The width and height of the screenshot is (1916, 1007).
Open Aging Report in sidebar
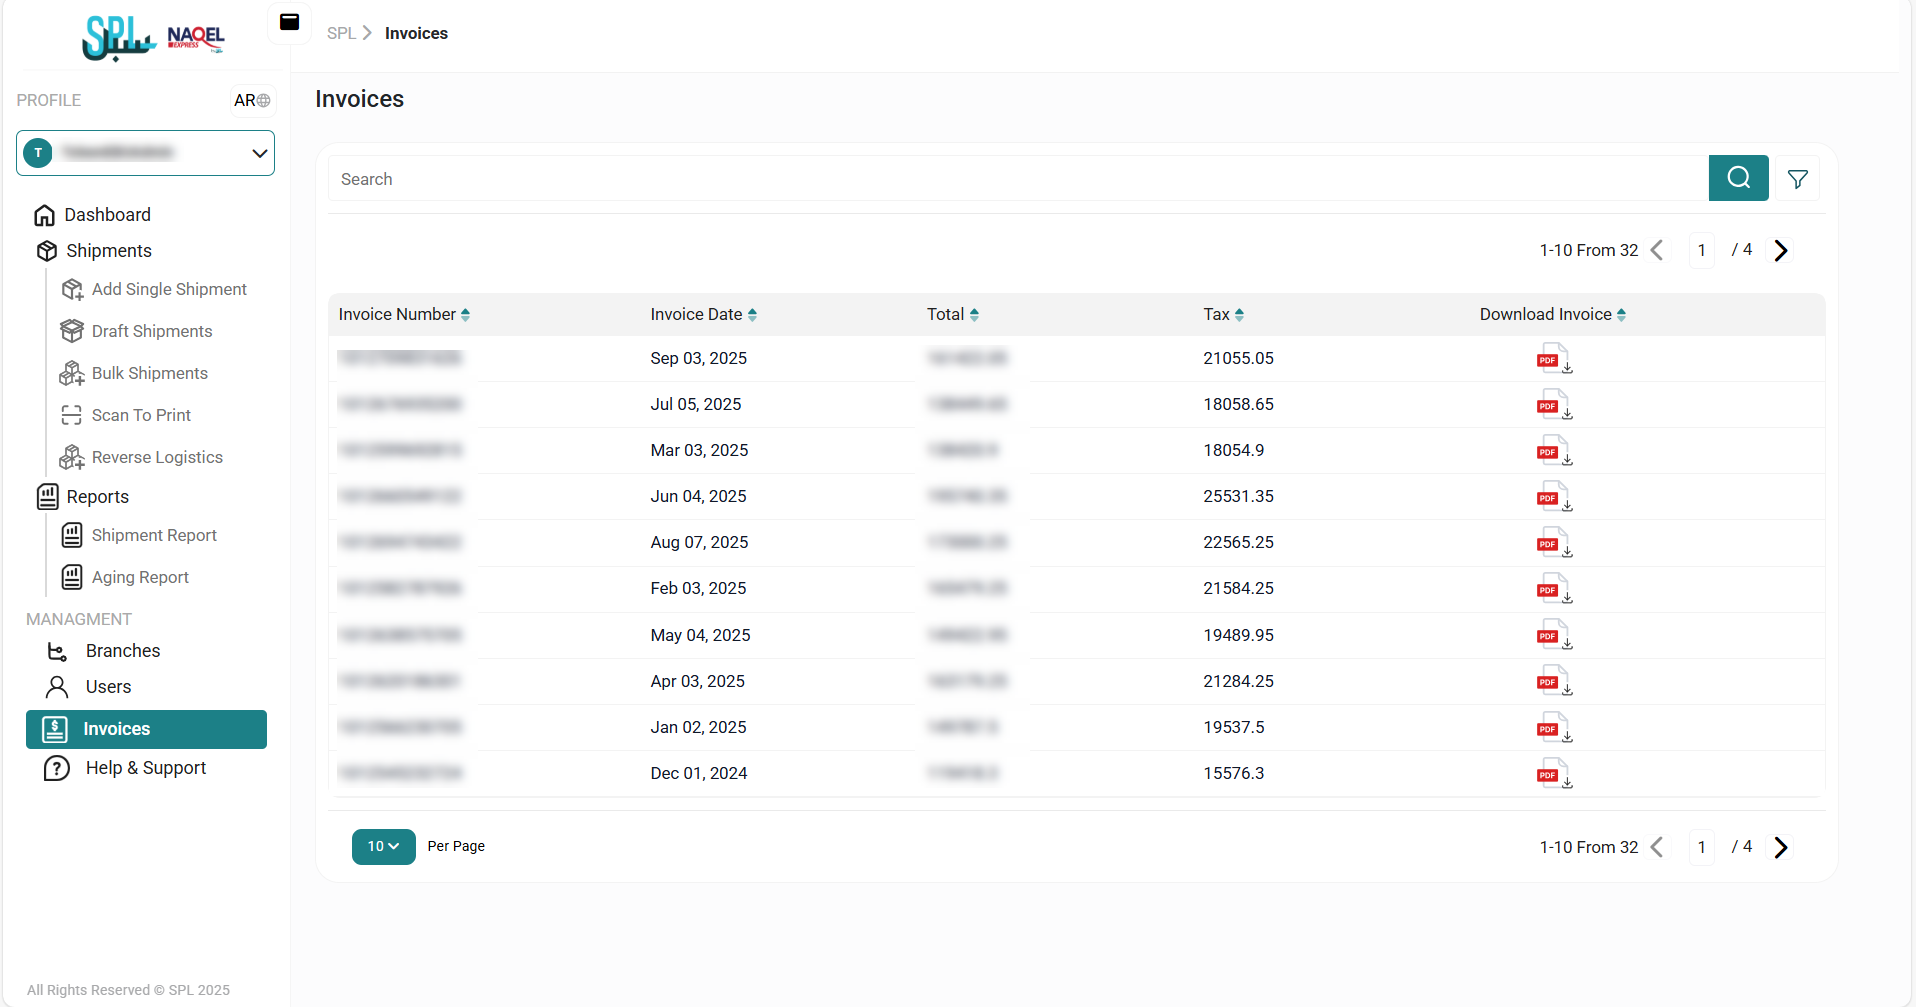140,577
